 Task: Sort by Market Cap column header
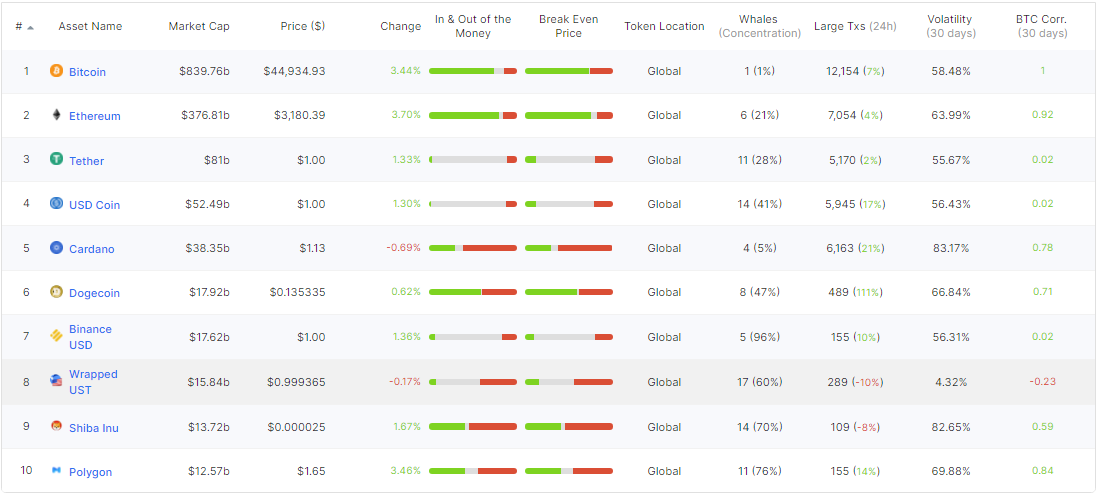[199, 26]
